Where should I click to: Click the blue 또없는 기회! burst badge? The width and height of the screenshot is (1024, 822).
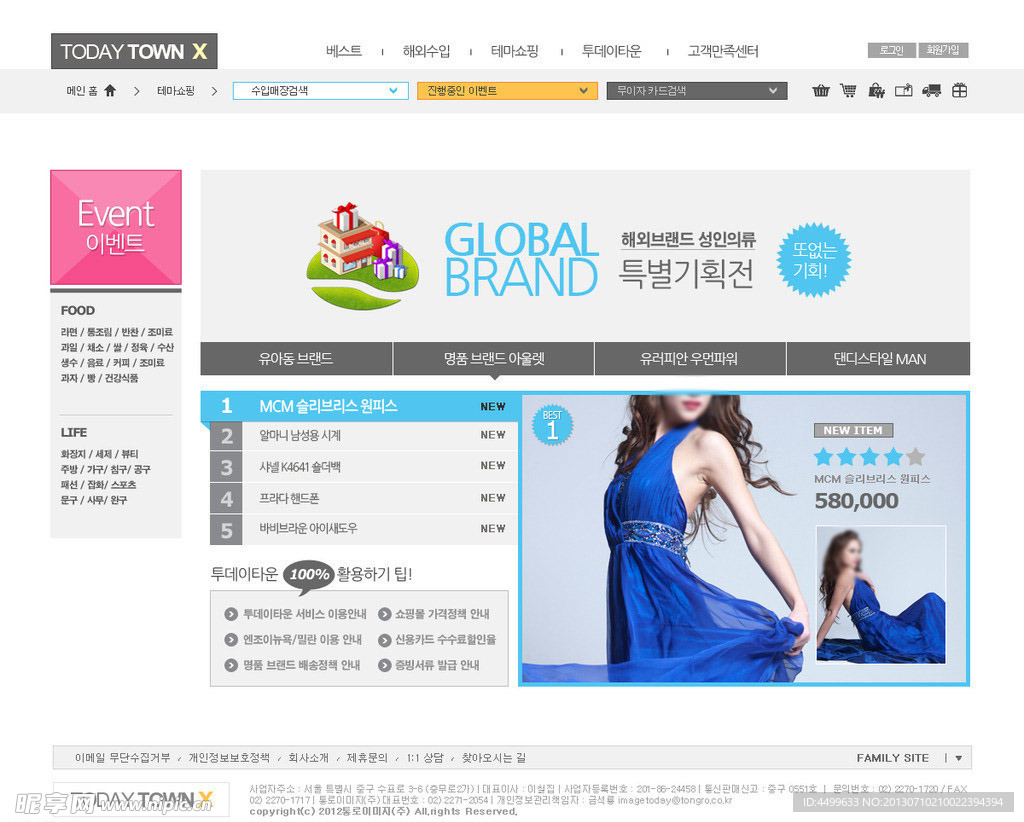tap(814, 260)
